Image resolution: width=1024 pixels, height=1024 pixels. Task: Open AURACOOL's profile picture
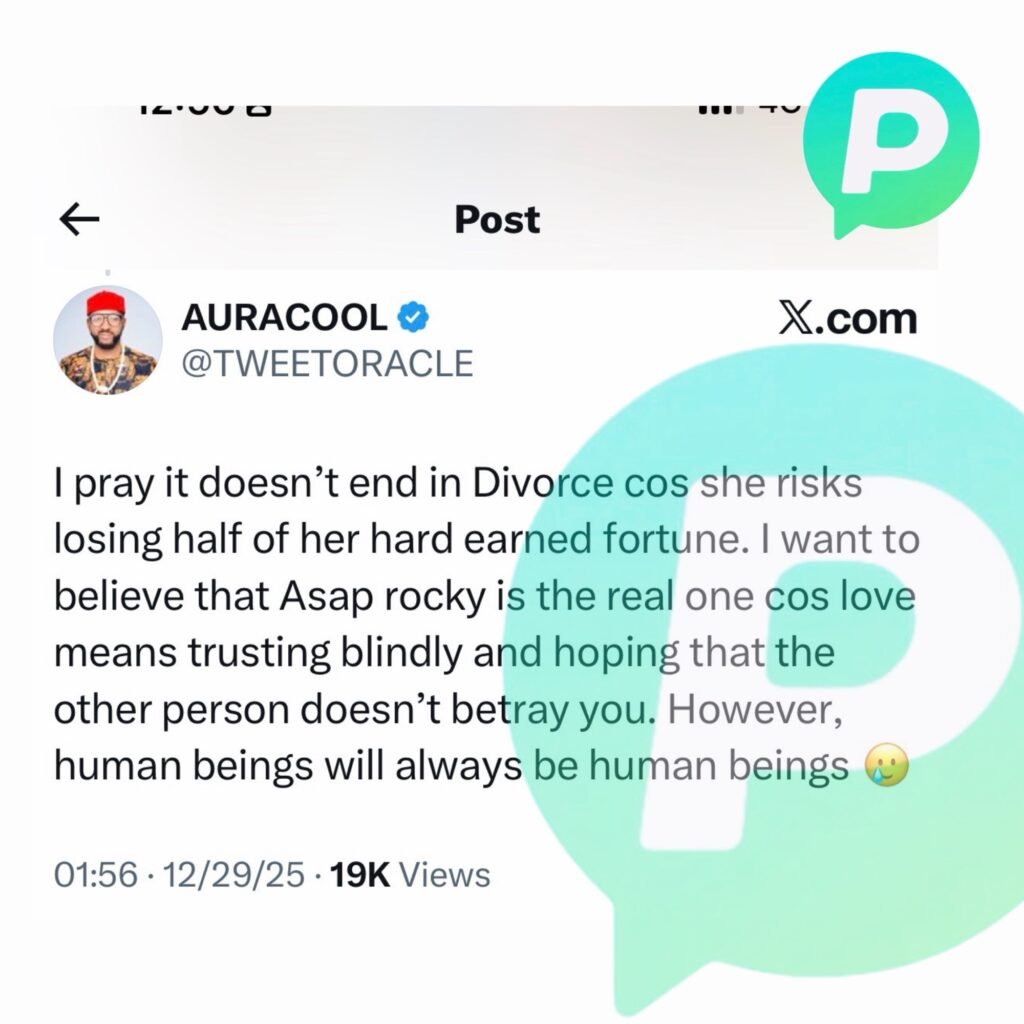(108, 340)
